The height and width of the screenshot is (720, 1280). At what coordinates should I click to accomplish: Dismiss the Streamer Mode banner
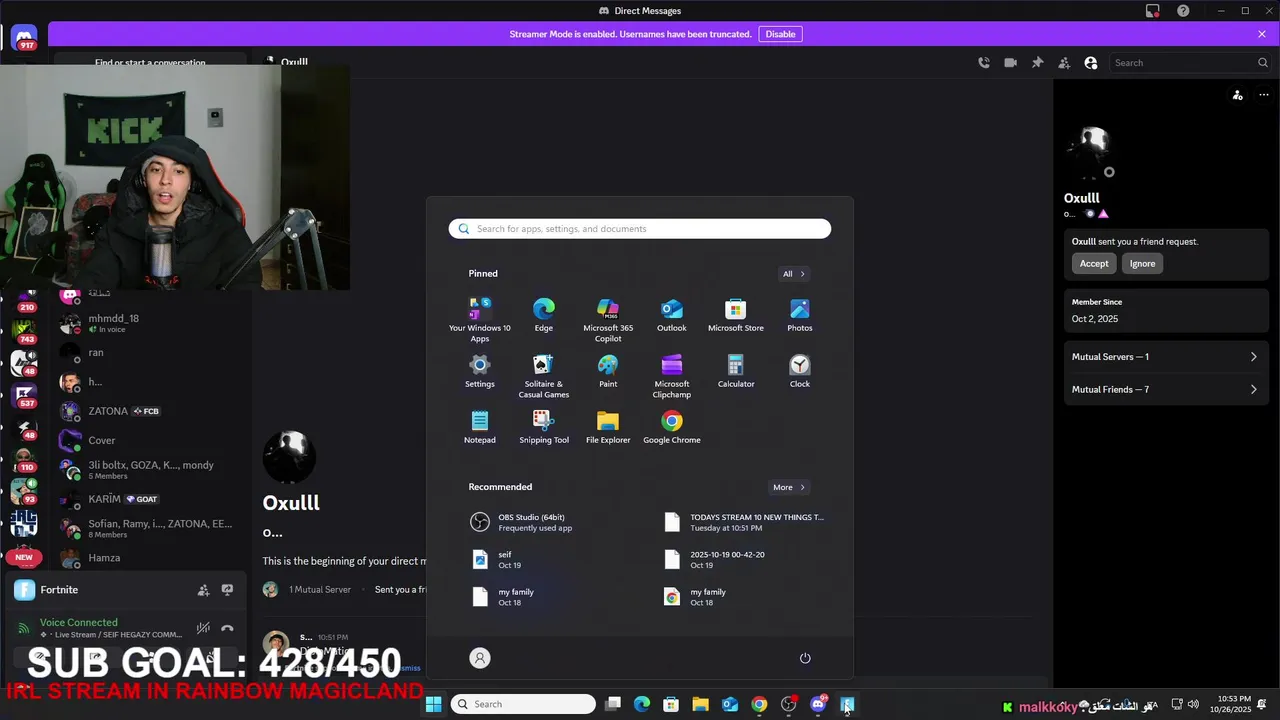pos(1262,34)
